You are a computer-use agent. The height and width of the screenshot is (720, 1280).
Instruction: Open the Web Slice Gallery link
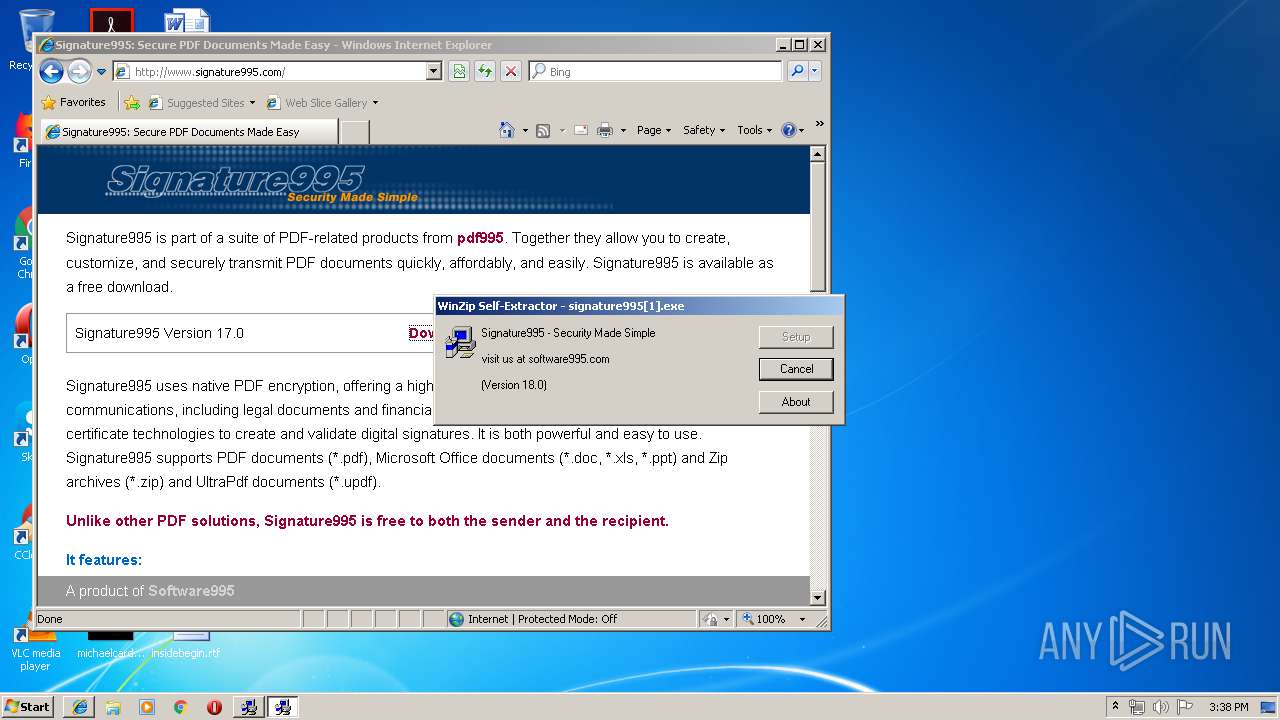[x=317, y=102]
